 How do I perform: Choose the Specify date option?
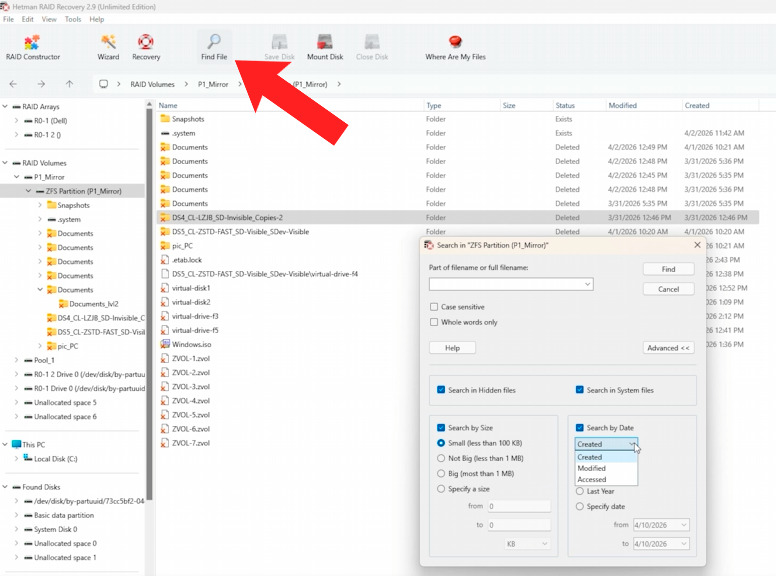(580, 506)
